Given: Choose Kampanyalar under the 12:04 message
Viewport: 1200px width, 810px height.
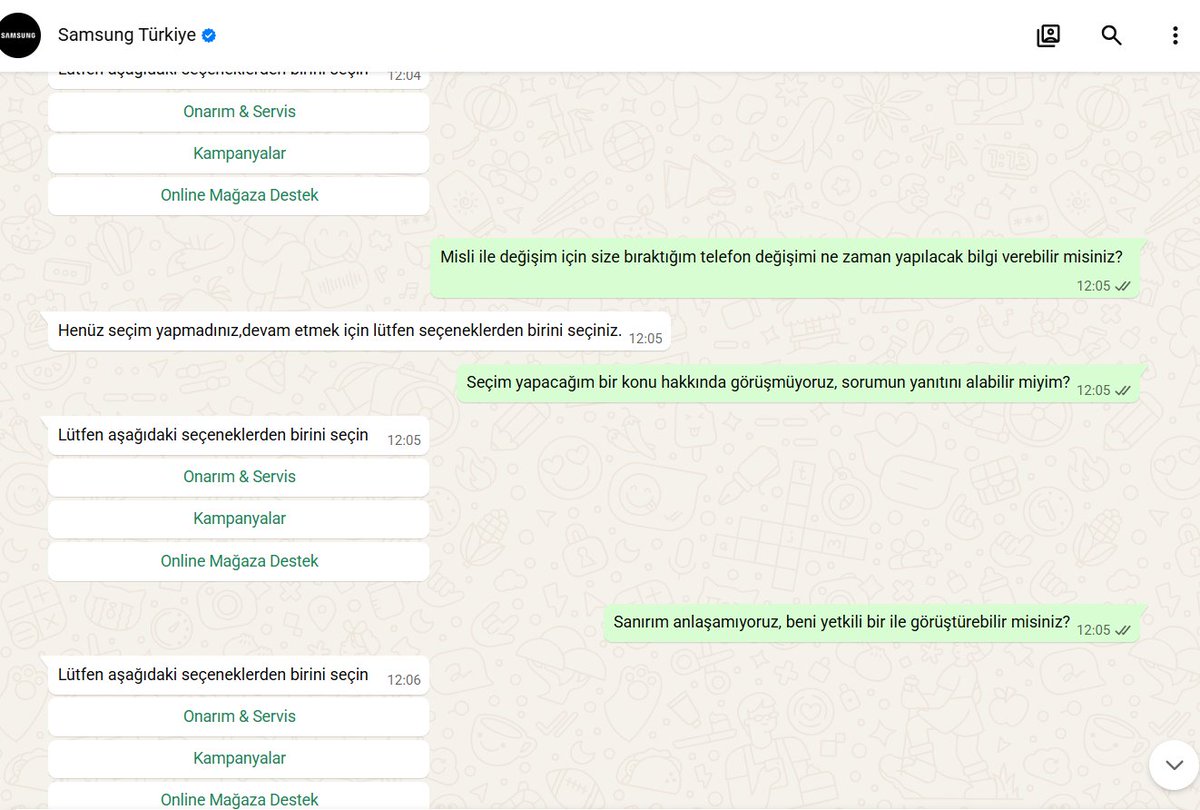Looking at the screenshot, I should point(239,153).
